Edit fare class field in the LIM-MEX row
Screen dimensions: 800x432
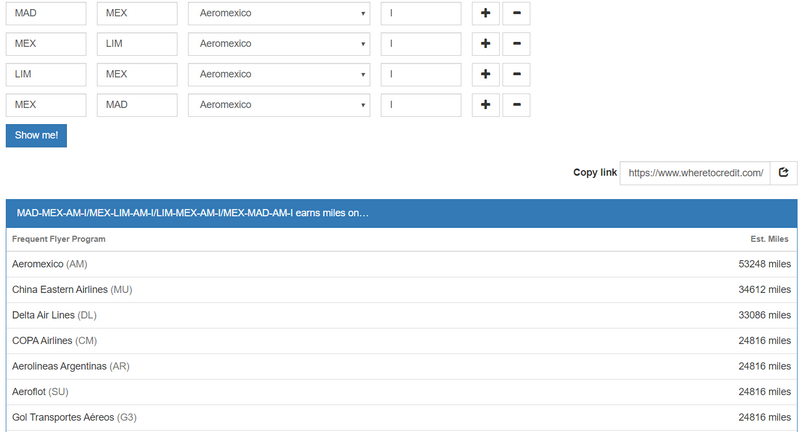(421, 74)
